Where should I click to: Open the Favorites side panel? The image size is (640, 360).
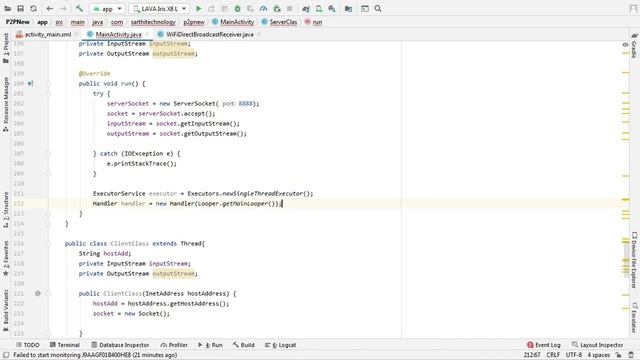[x=6, y=258]
